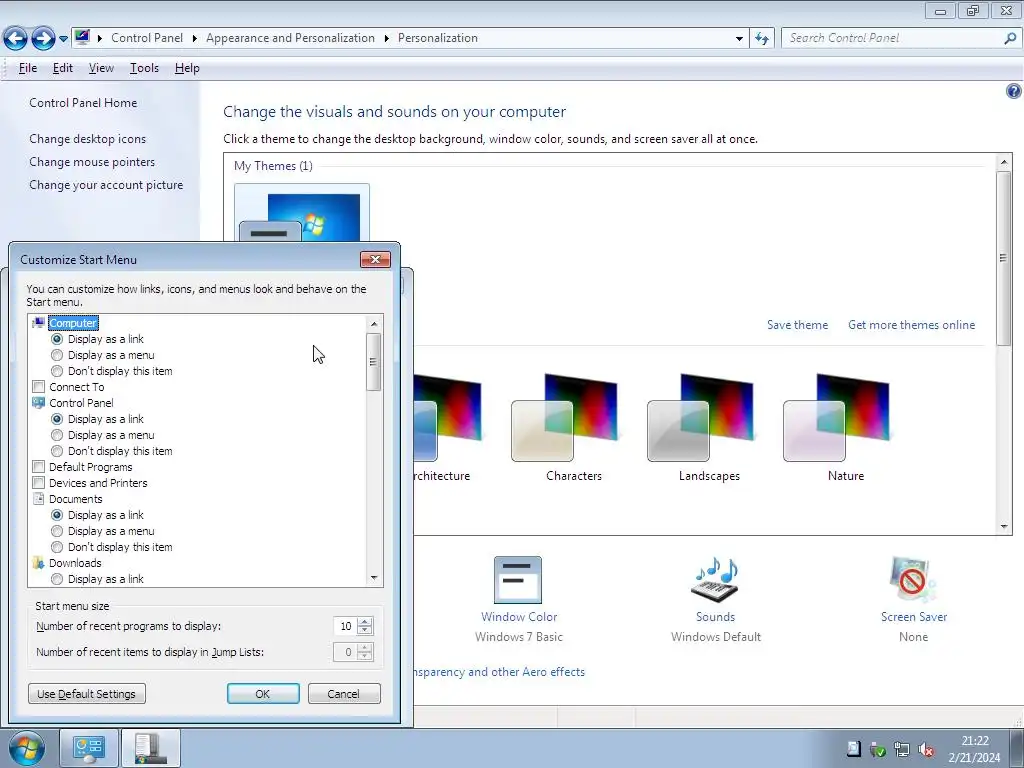Open Control Panel taskbar button
This screenshot has height=768, width=1024.
(89, 748)
